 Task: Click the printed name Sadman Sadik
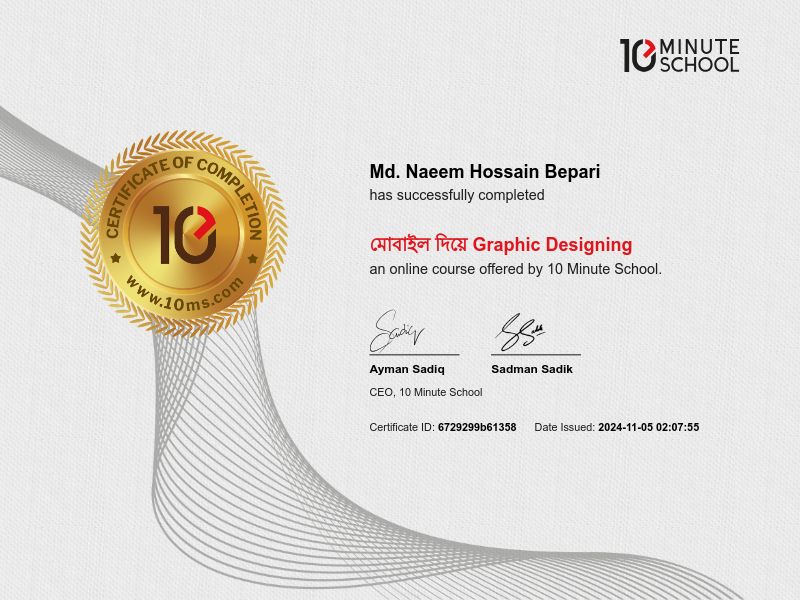point(532,369)
